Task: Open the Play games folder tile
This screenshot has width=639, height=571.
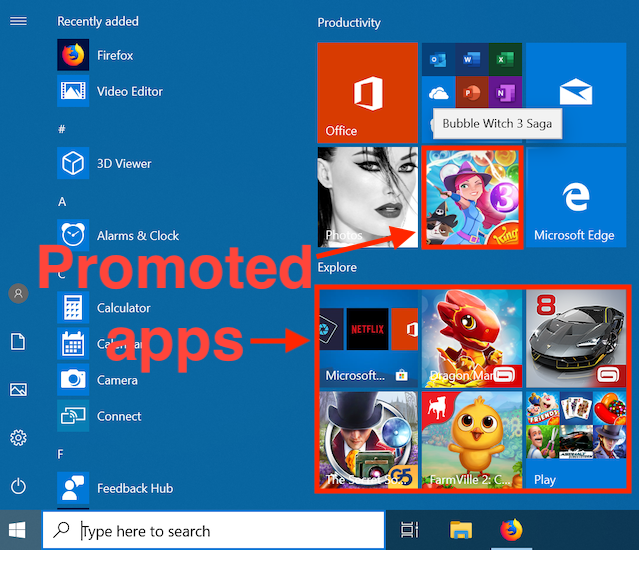Action: (x=576, y=440)
